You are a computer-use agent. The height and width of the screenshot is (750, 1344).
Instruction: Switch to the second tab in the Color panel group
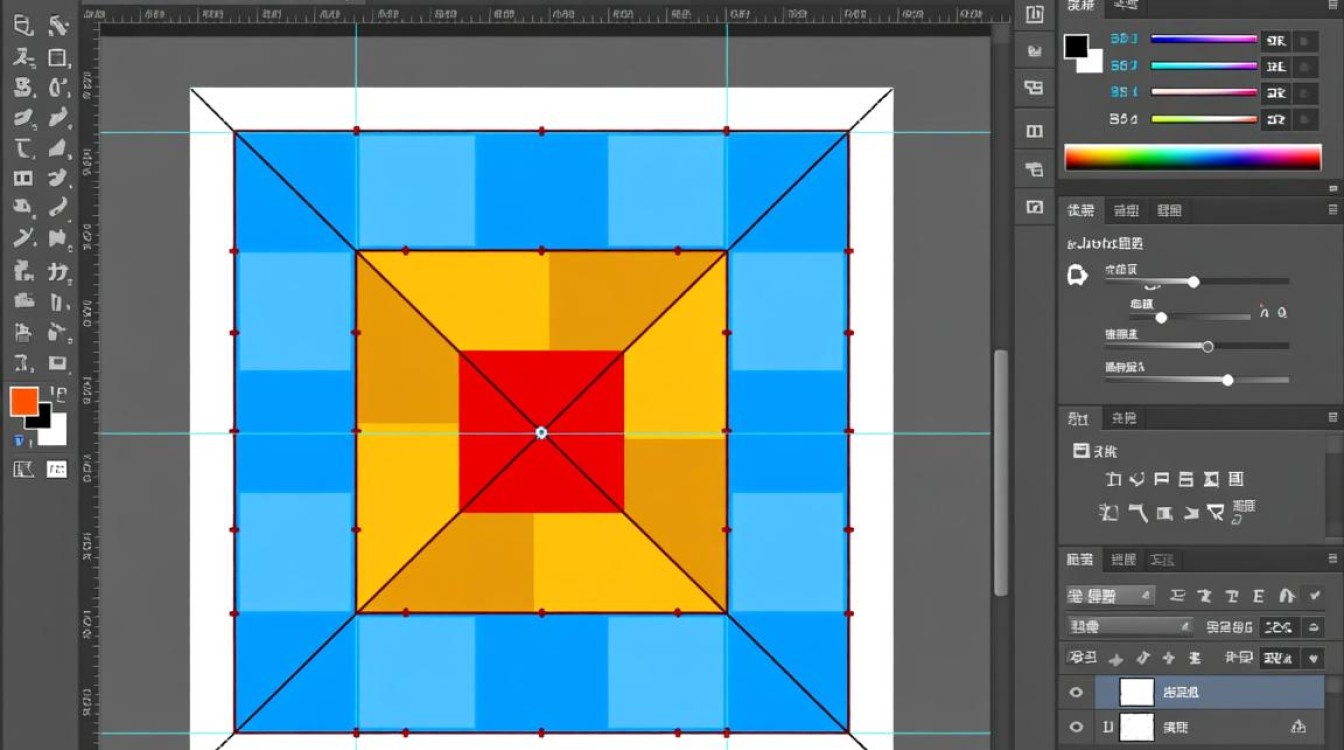(x=1126, y=6)
